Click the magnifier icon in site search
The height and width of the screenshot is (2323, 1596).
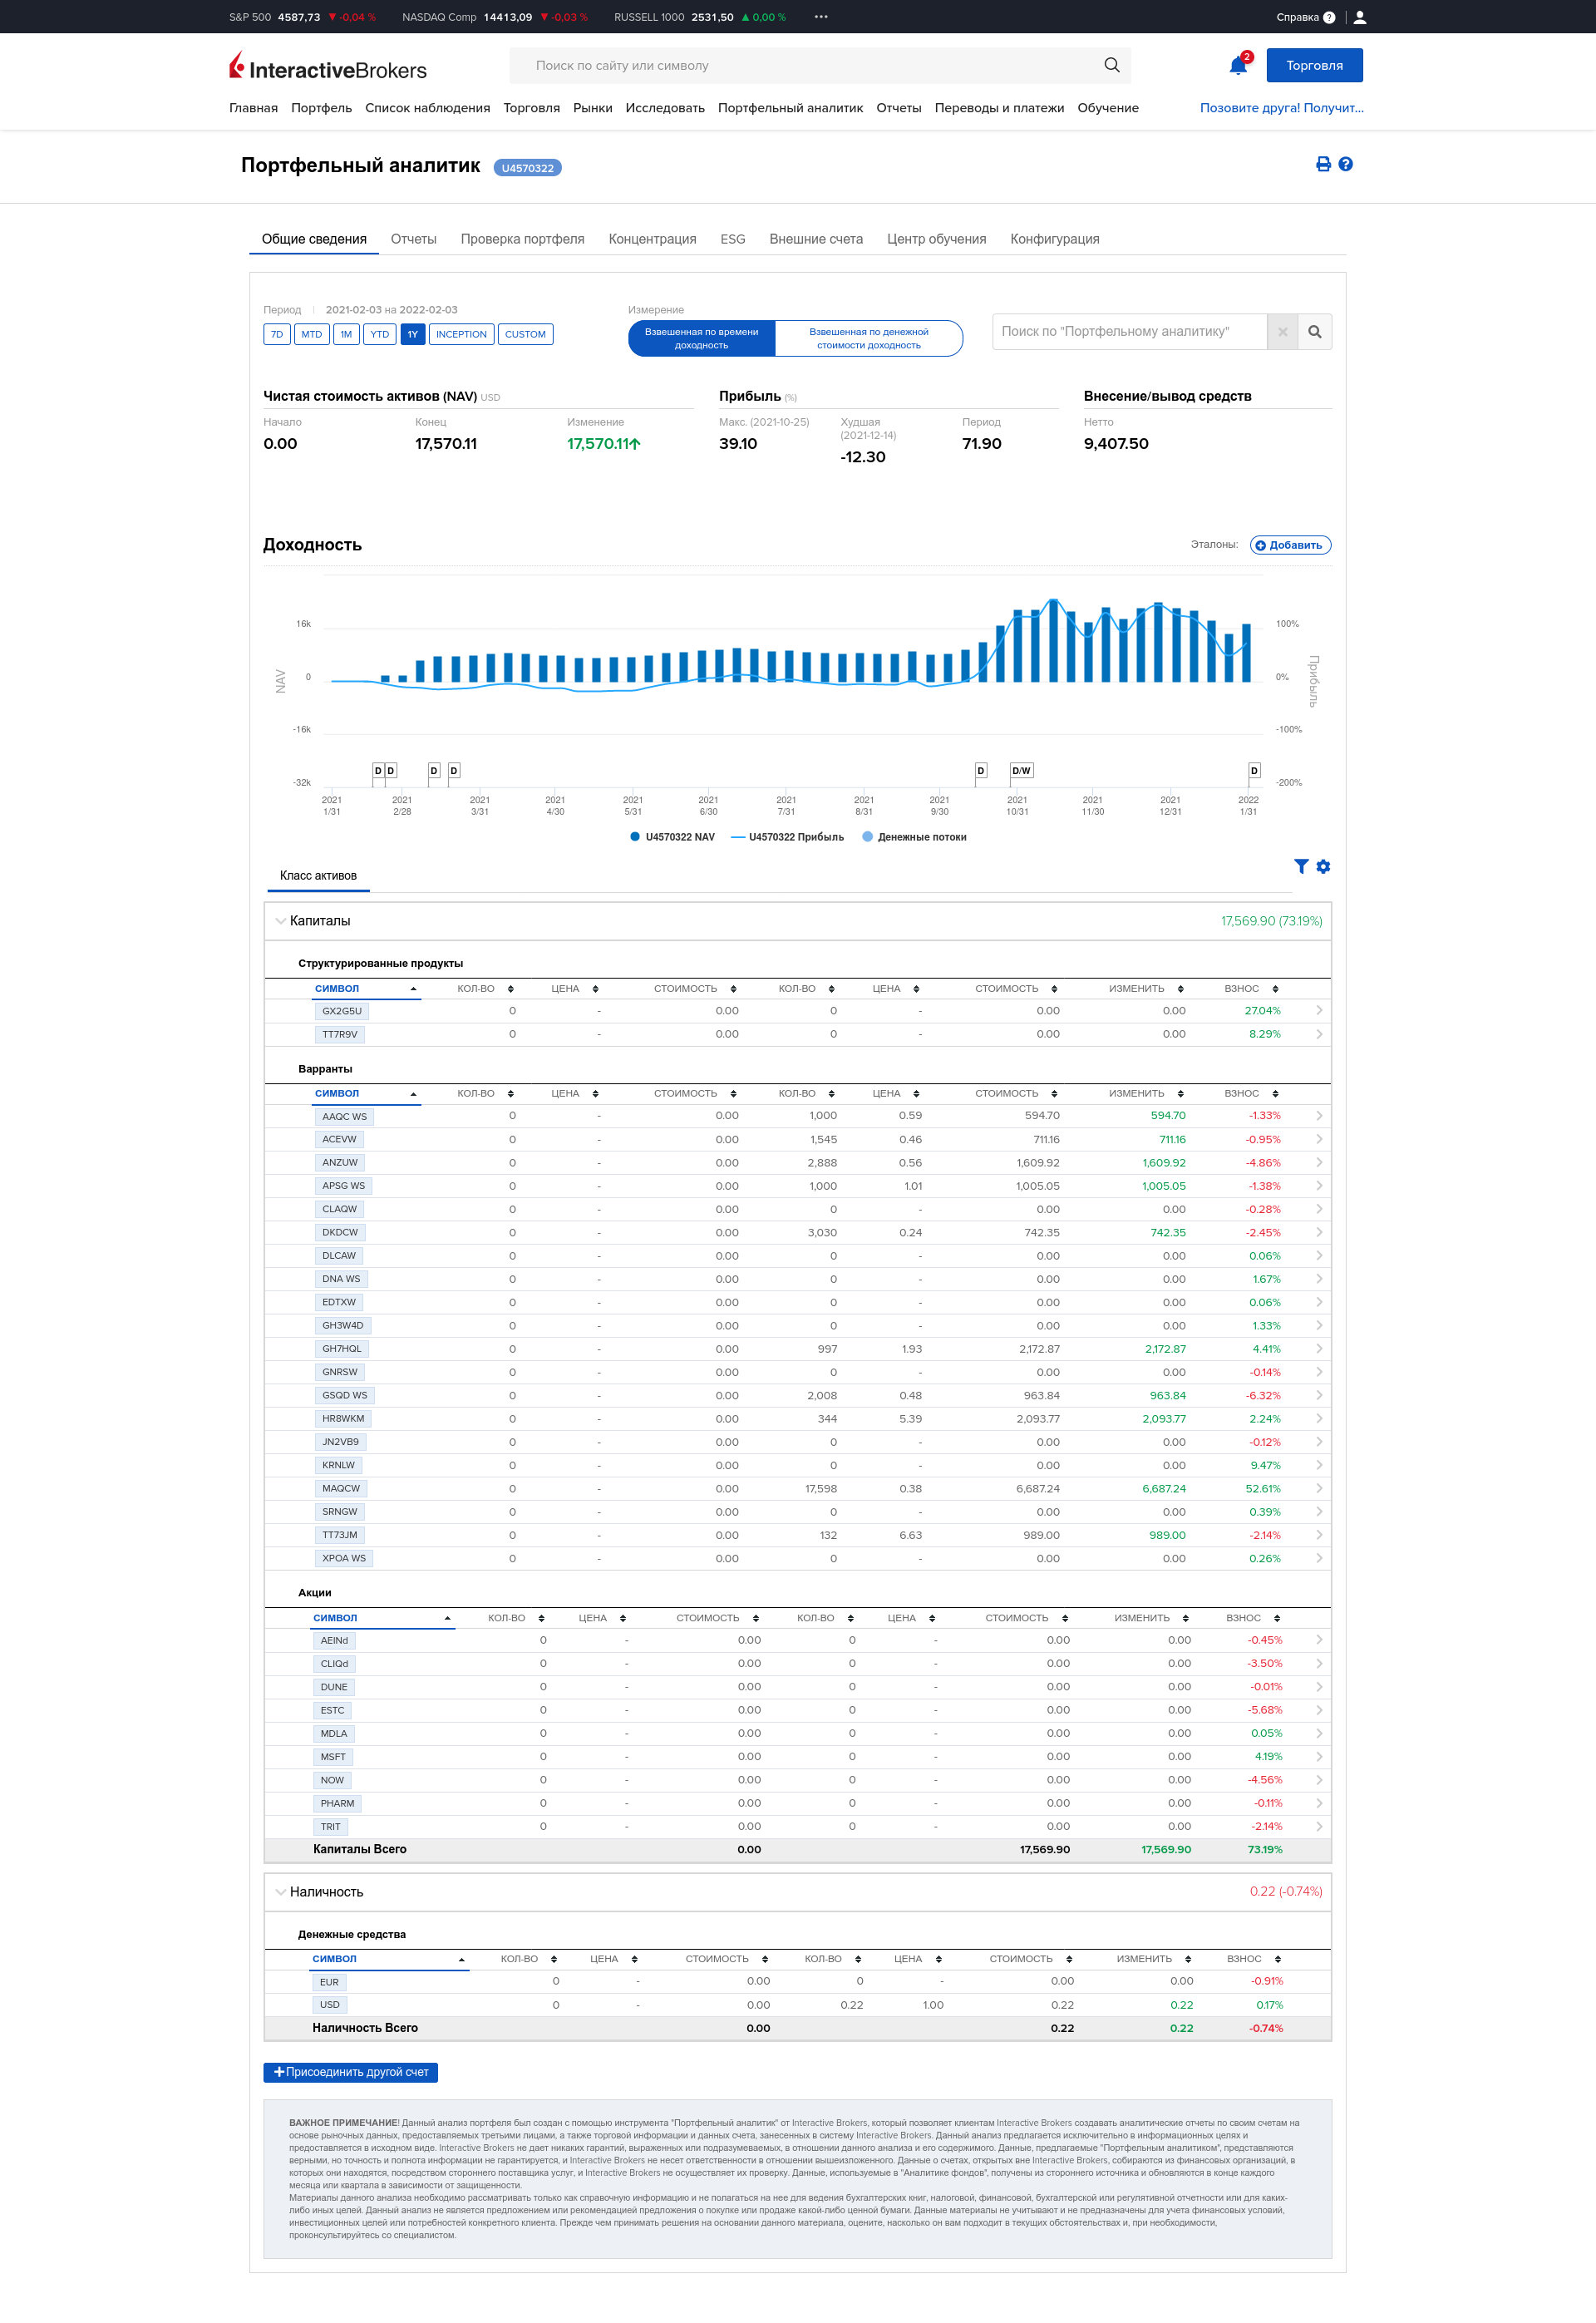coord(1111,66)
